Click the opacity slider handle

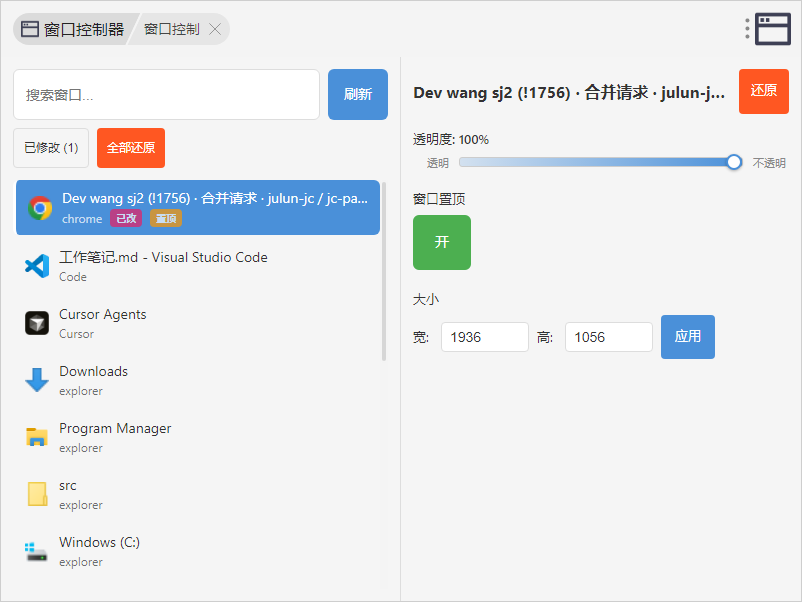(x=734, y=162)
